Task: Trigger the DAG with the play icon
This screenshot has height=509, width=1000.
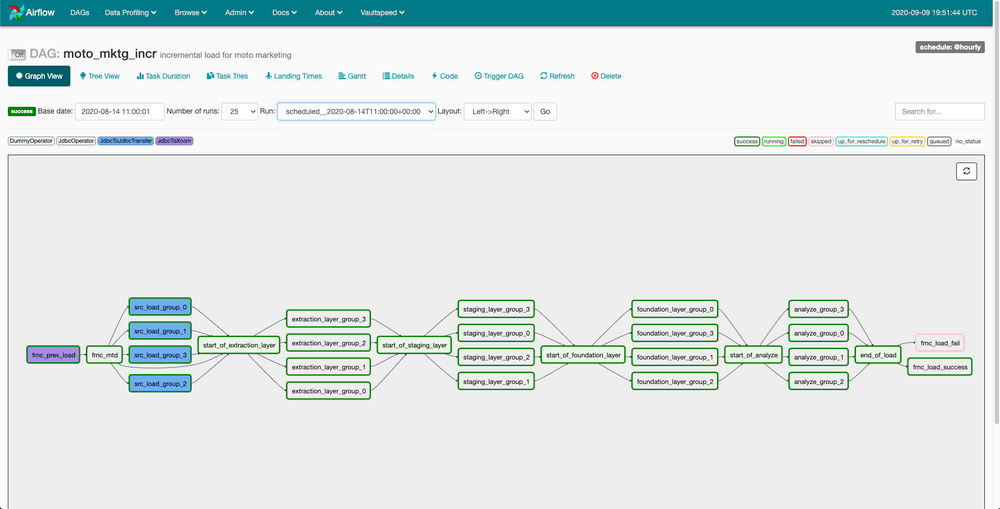Action: [x=478, y=76]
